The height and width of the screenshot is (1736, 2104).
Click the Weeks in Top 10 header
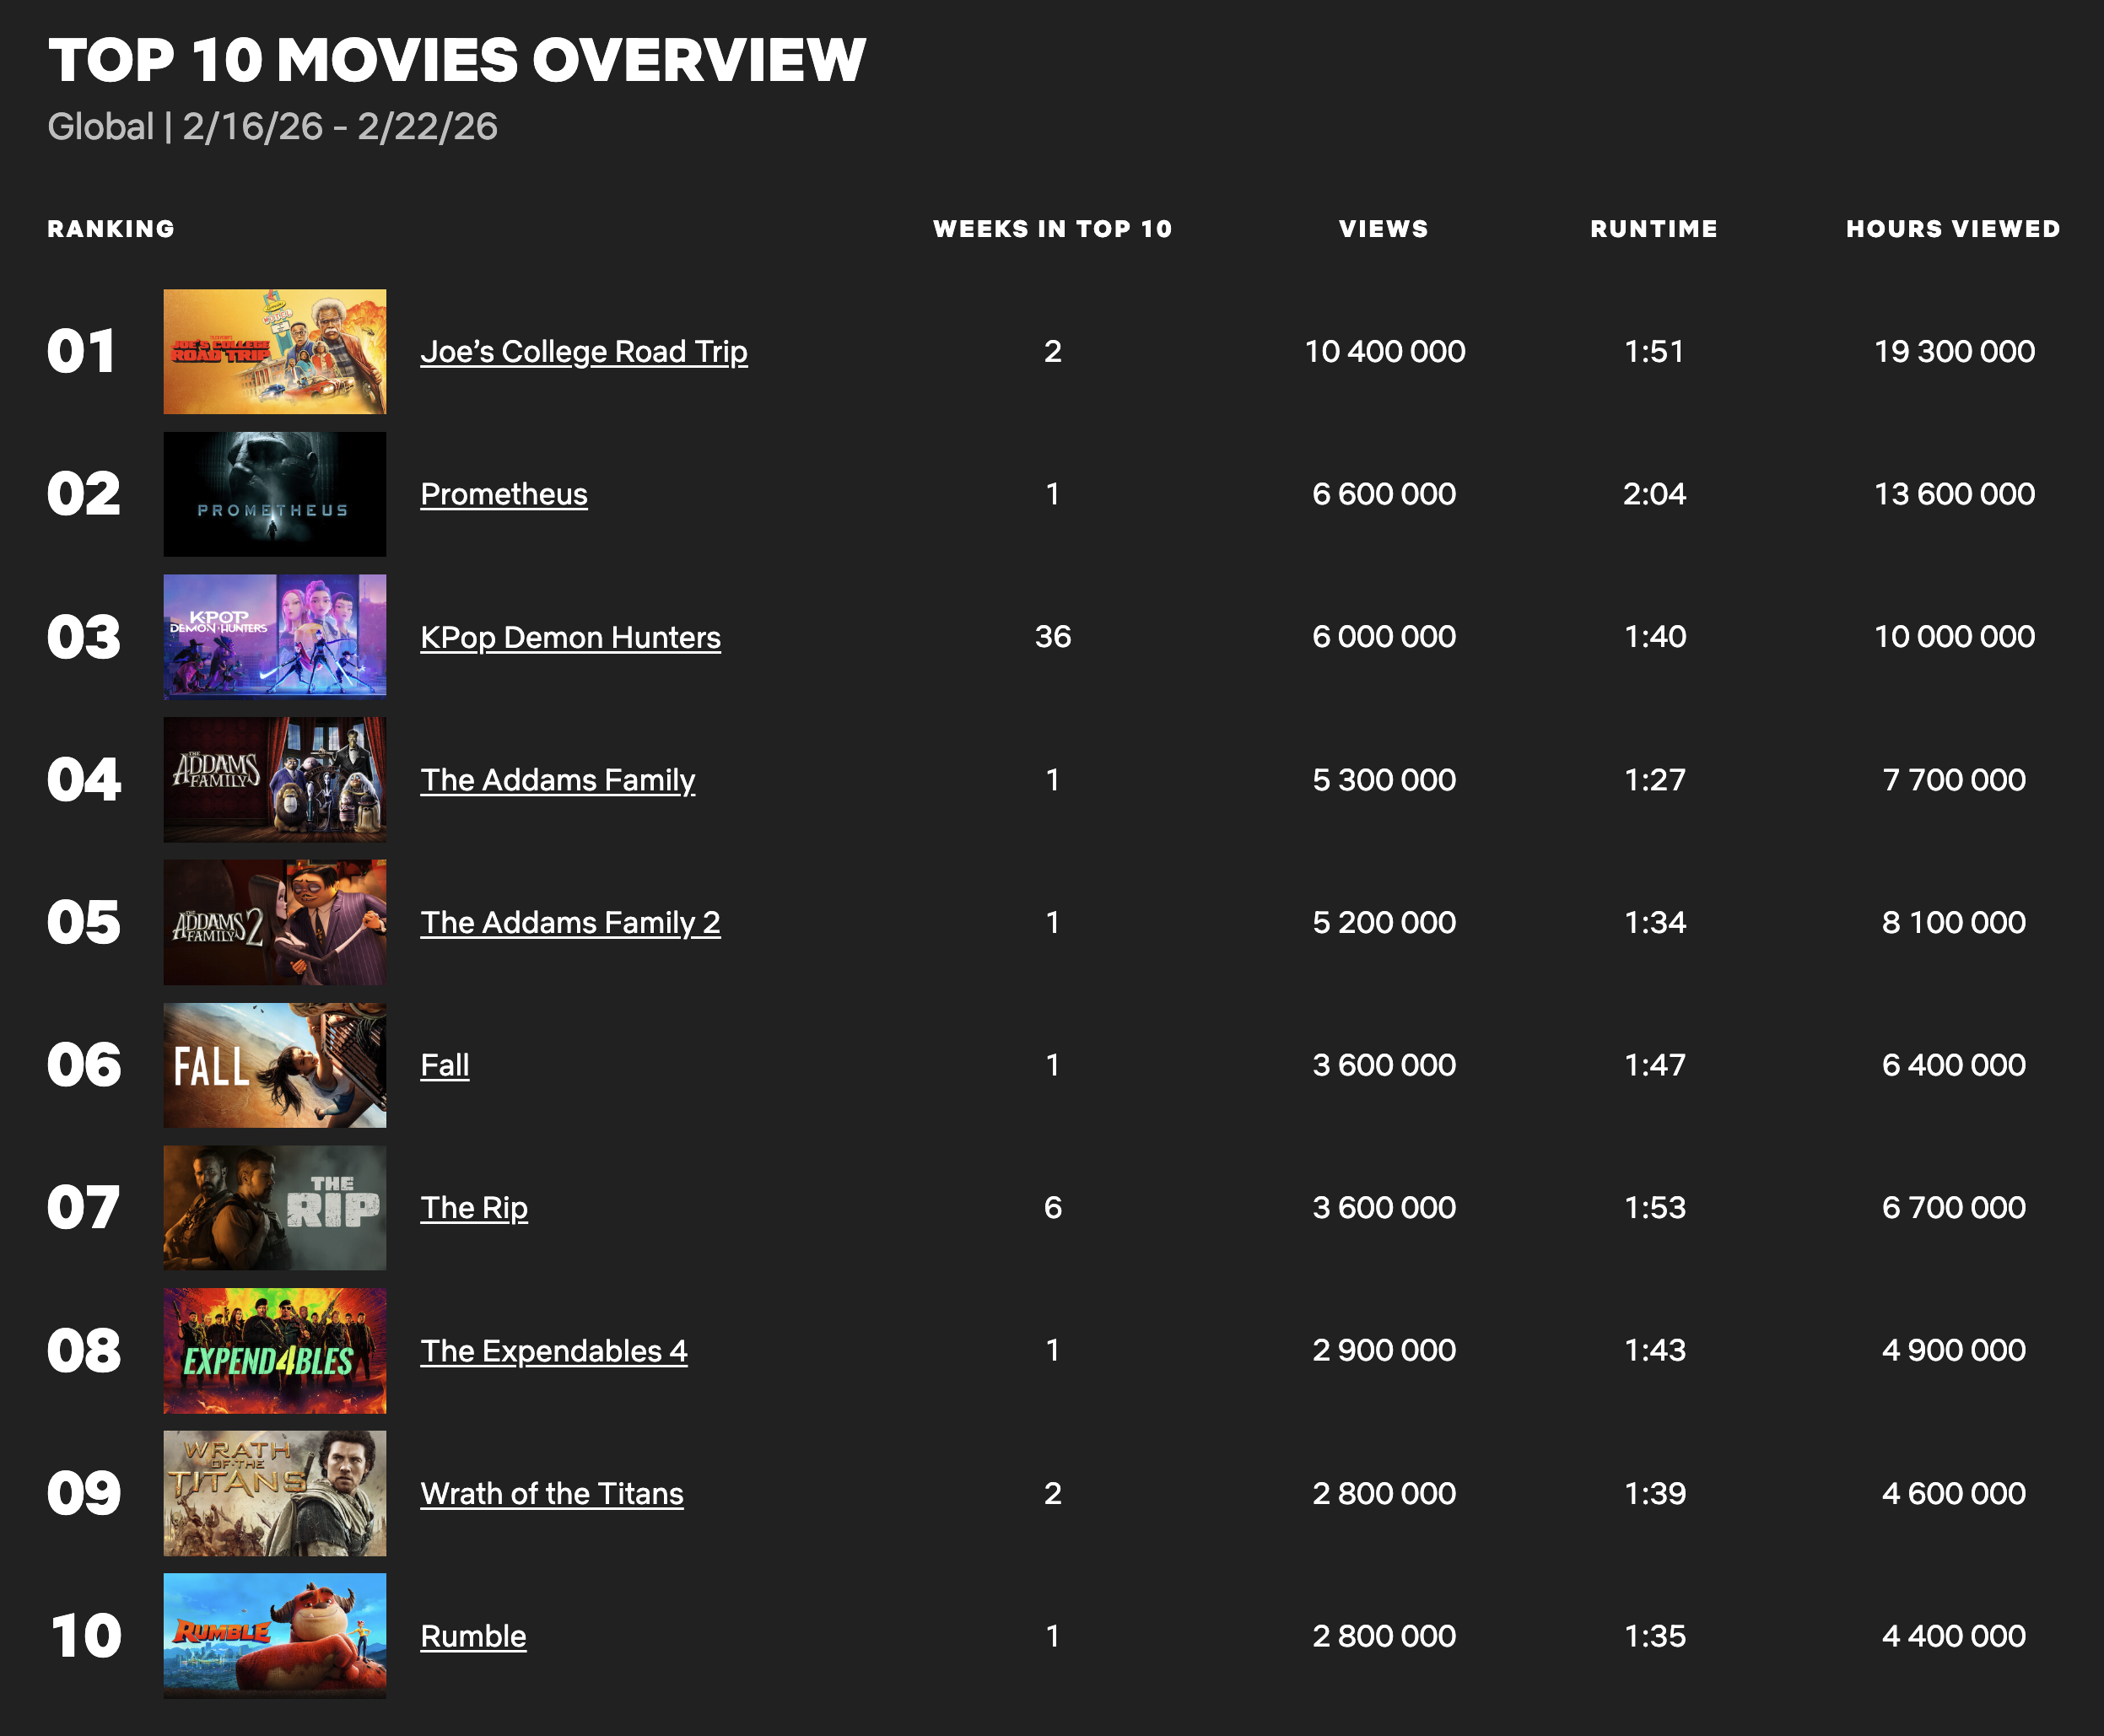pos(1052,228)
